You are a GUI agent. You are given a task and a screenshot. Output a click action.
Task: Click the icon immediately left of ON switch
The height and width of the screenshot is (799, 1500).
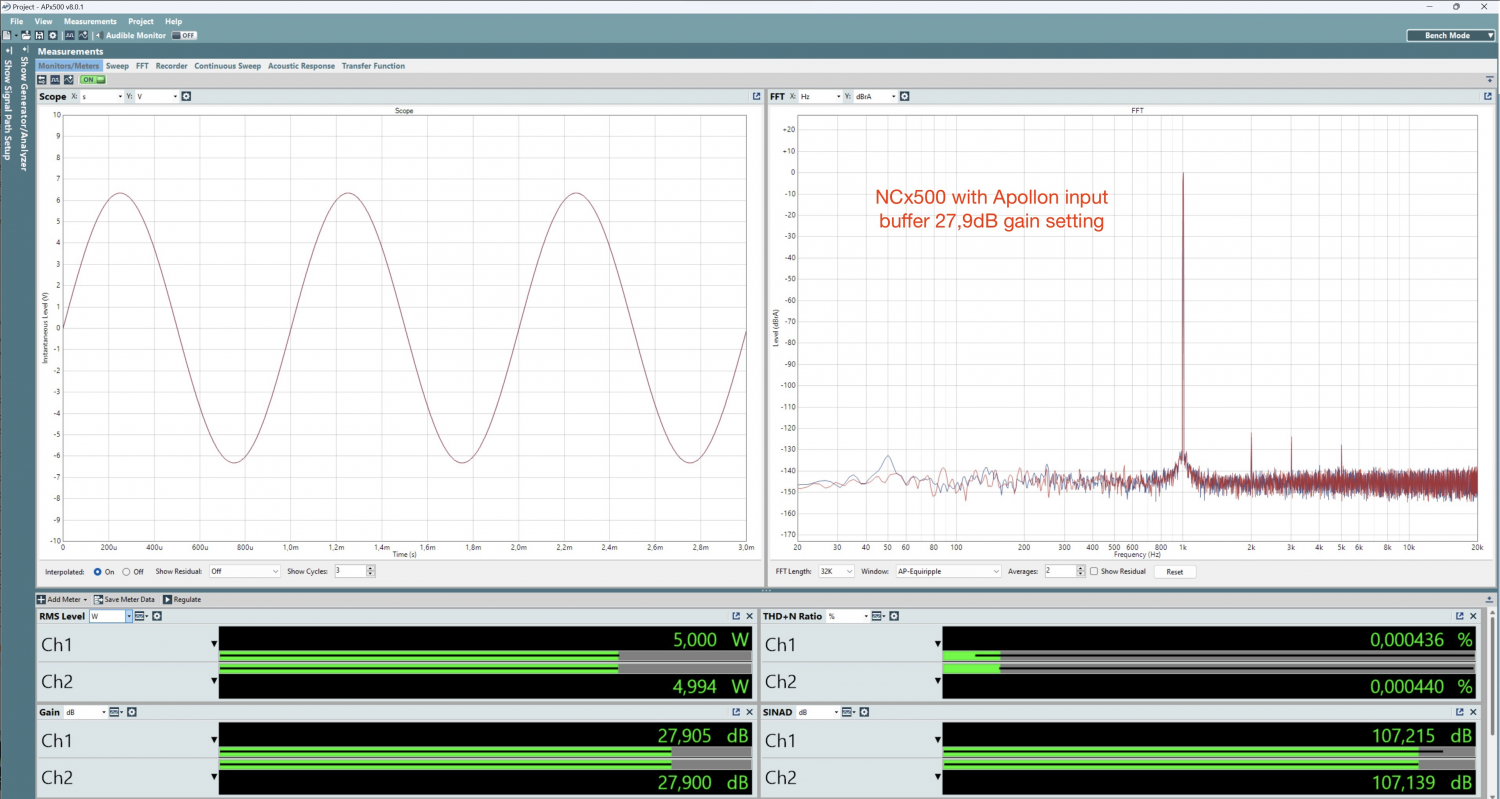click(68, 80)
